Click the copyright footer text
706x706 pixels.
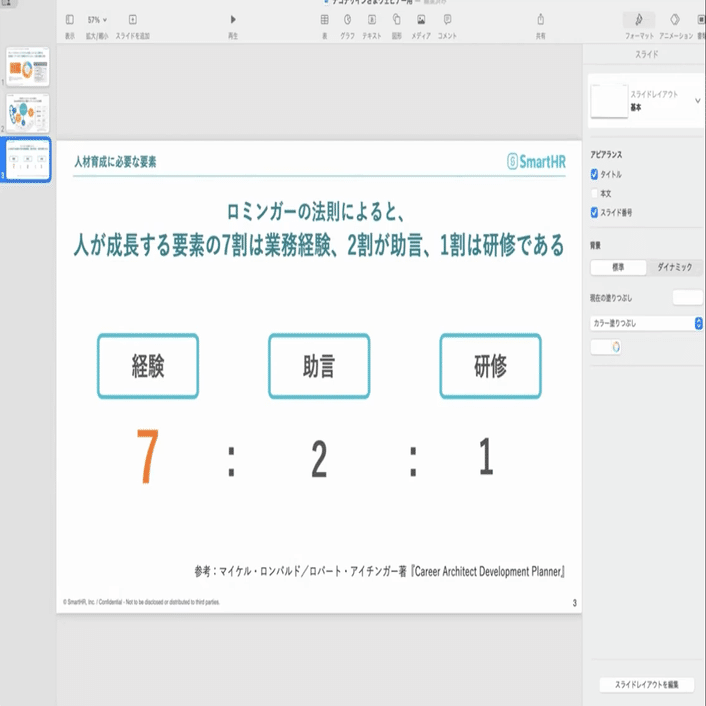pos(141,602)
